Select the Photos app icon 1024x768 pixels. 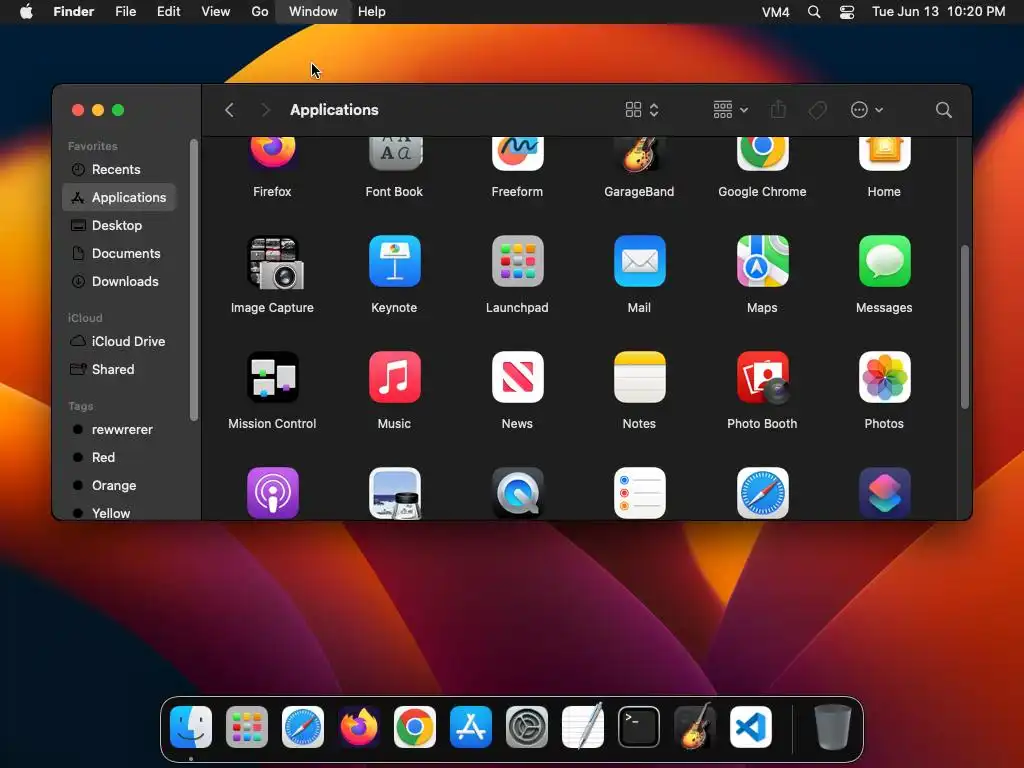(x=884, y=377)
